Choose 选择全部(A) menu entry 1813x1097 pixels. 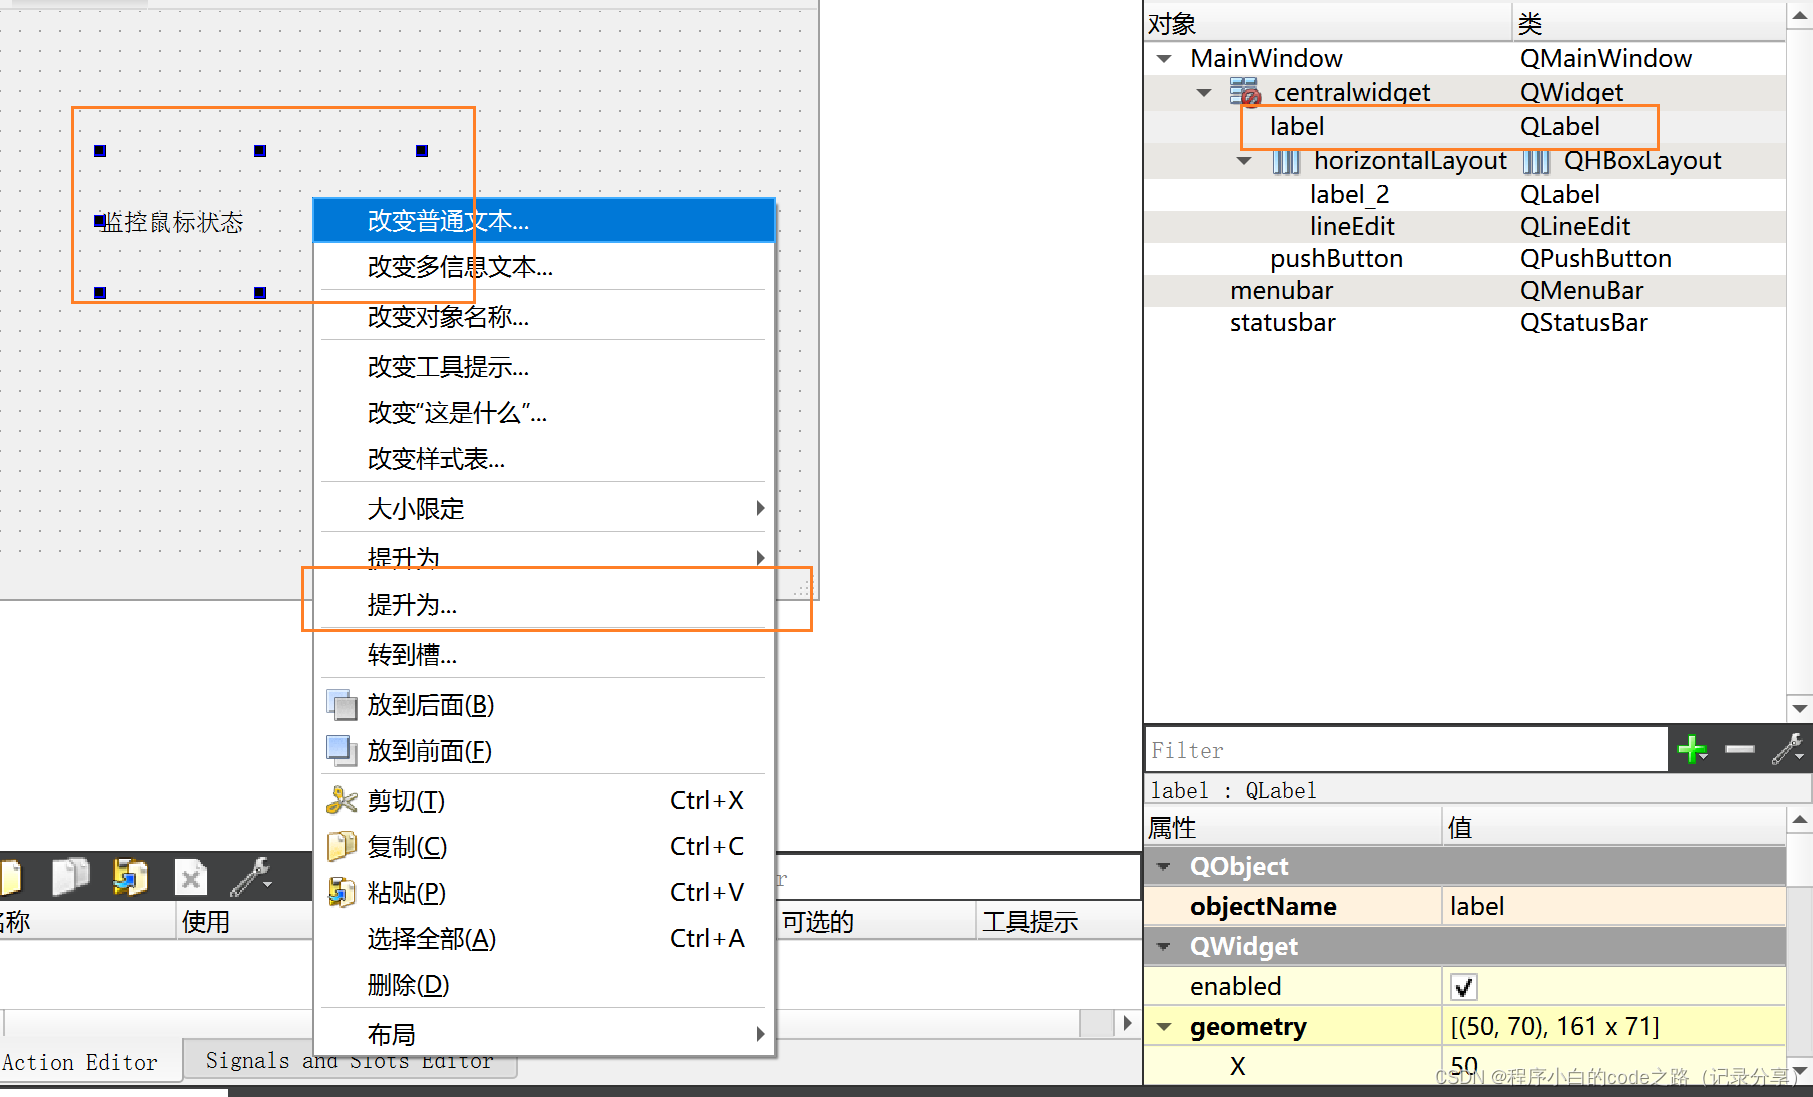point(544,938)
